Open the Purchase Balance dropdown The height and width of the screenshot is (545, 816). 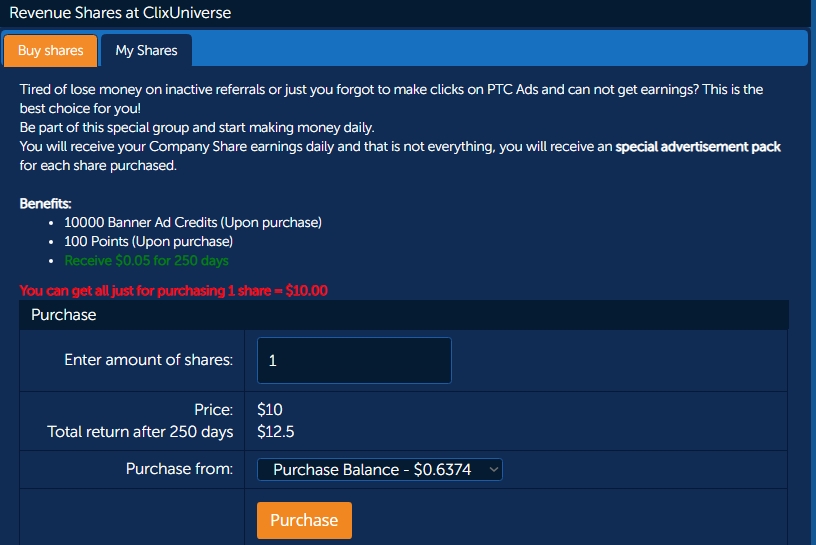tap(378, 469)
